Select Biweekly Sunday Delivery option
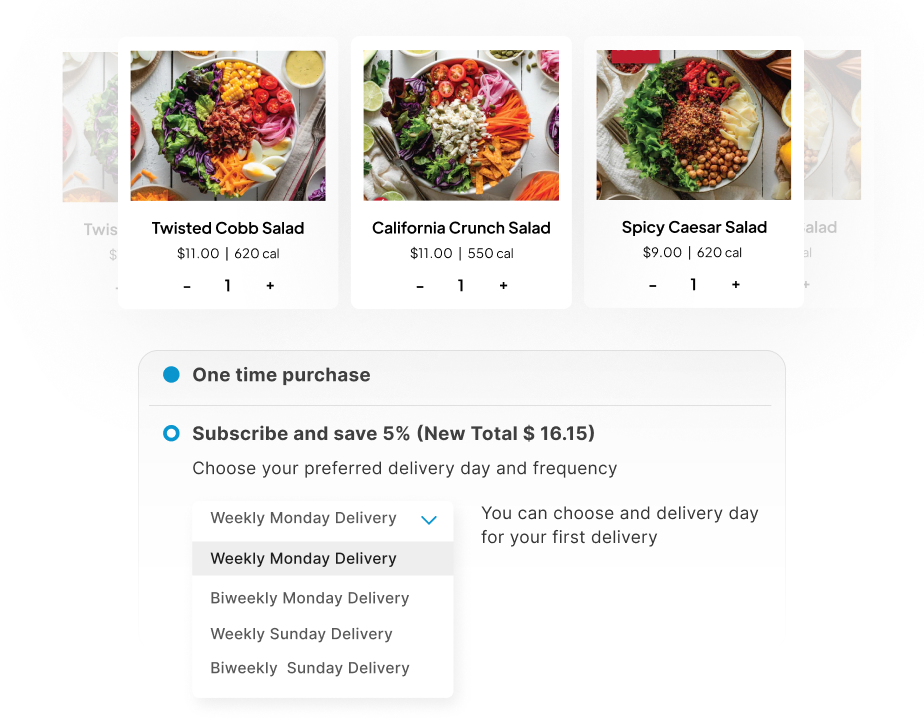The width and height of the screenshot is (924, 728). point(310,668)
